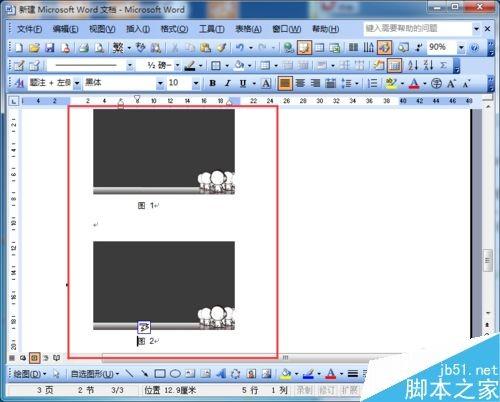Click the first image above 图 1

tap(164, 152)
